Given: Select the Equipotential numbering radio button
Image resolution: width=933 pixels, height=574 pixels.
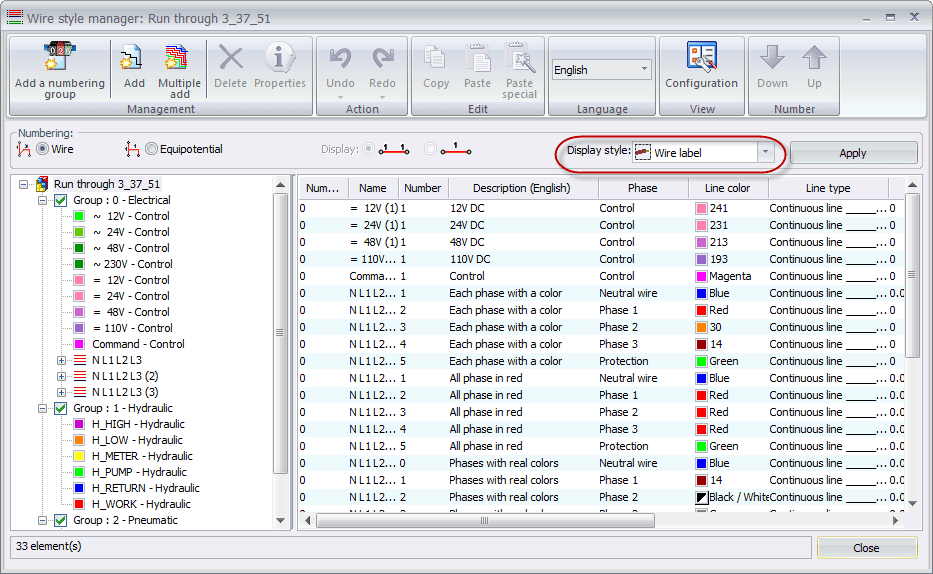Looking at the screenshot, I should (151, 149).
